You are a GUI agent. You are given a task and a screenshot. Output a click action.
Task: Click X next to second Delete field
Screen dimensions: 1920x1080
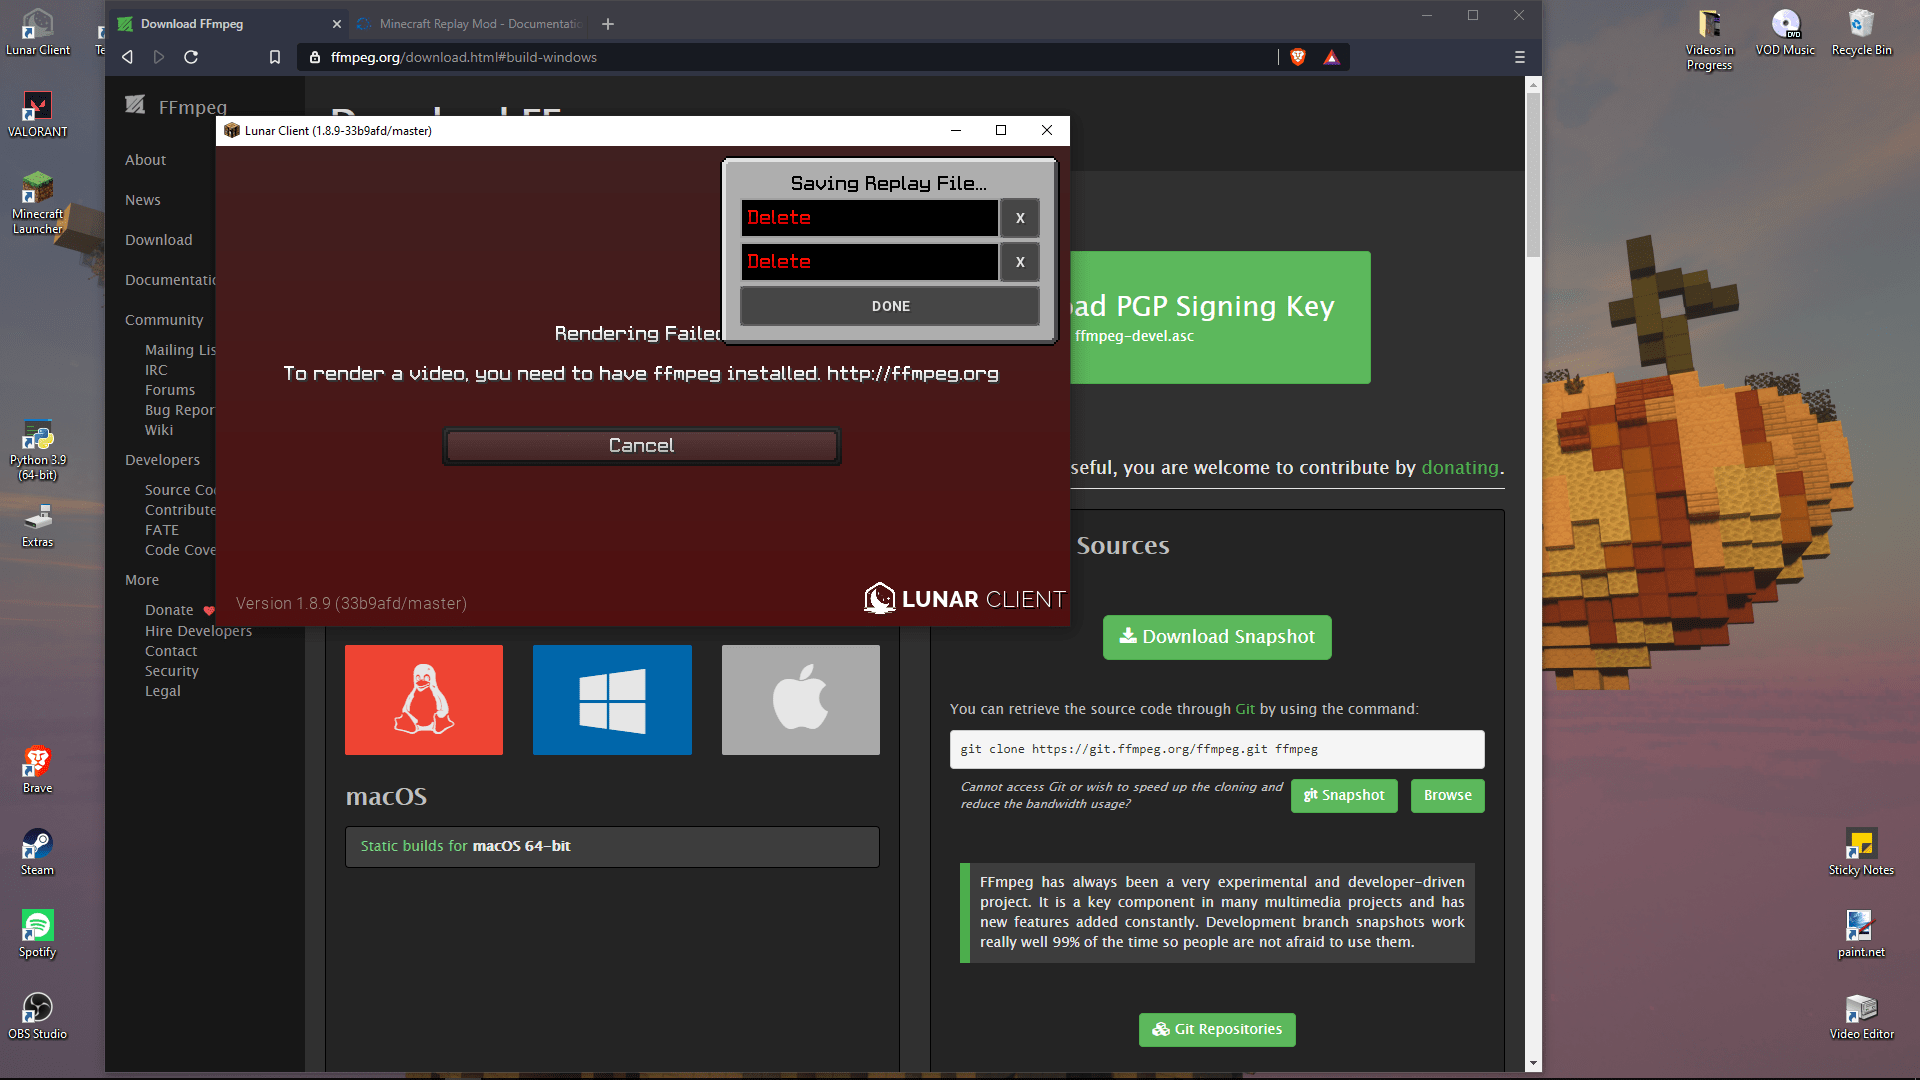(x=1020, y=262)
